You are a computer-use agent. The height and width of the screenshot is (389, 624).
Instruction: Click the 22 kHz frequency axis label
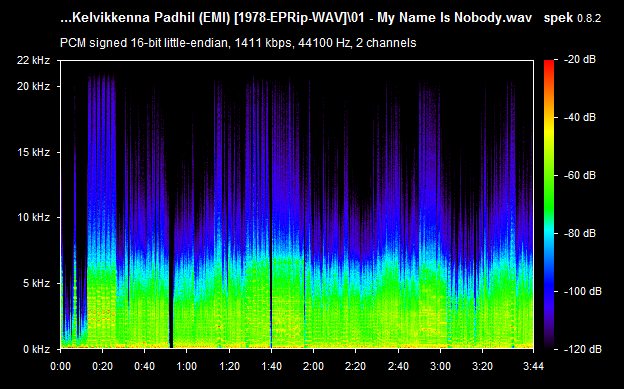tap(33, 60)
